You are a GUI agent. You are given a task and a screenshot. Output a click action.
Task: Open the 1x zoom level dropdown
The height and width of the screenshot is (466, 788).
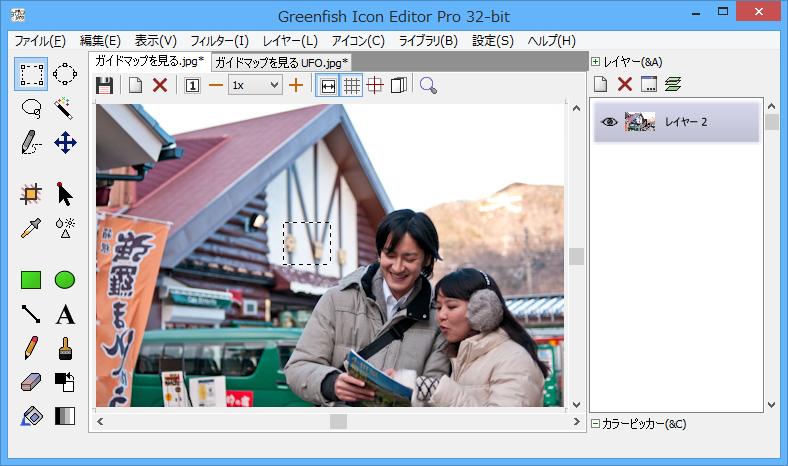click(255, 86)
